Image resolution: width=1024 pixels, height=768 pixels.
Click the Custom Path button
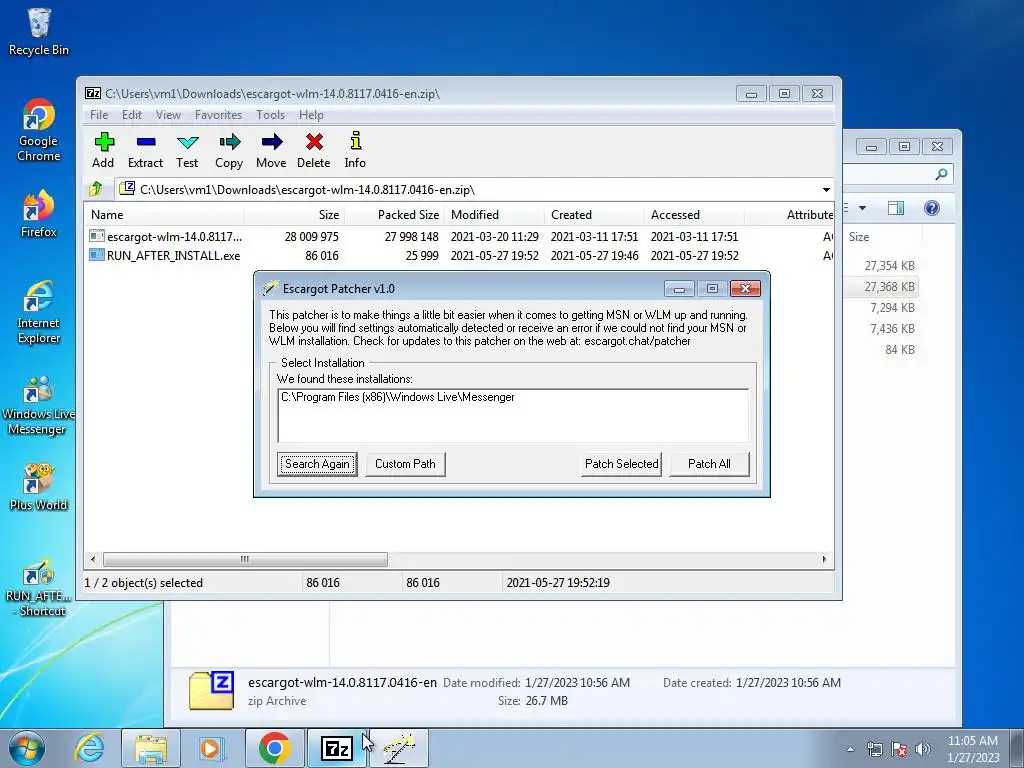[405, 464]
